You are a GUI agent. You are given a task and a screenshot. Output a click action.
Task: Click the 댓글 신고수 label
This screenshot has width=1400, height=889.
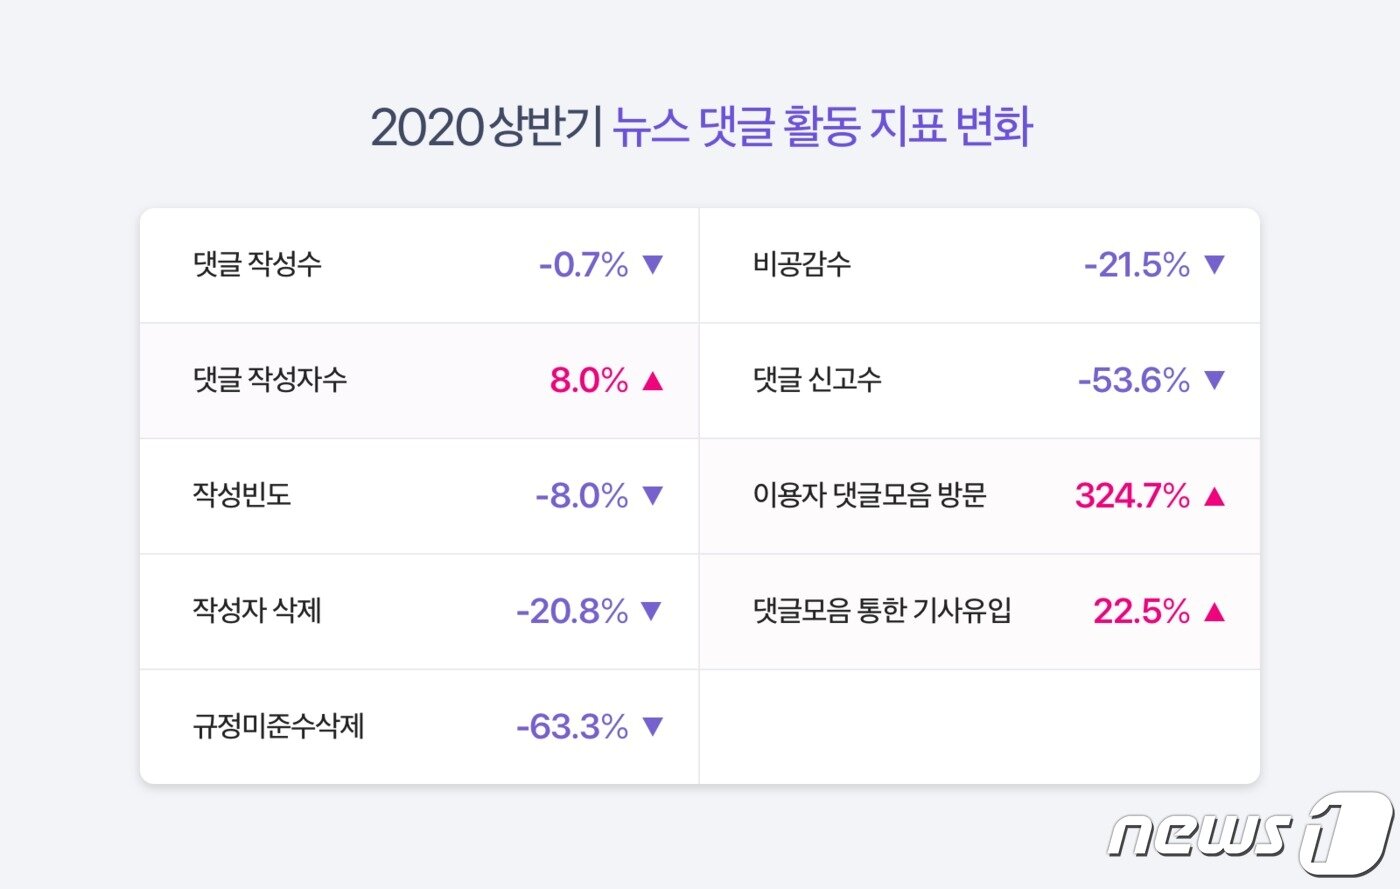(x=817, y=380)
